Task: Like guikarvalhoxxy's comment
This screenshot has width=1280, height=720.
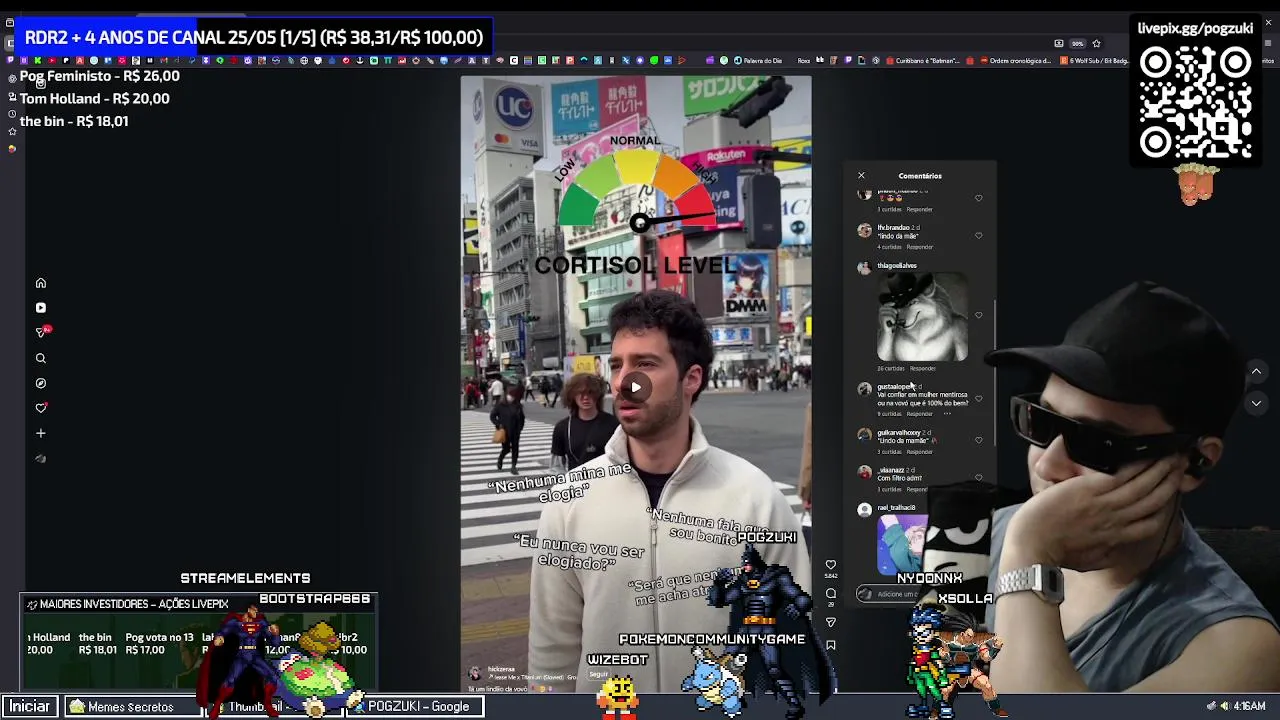Action: point(979,441)
